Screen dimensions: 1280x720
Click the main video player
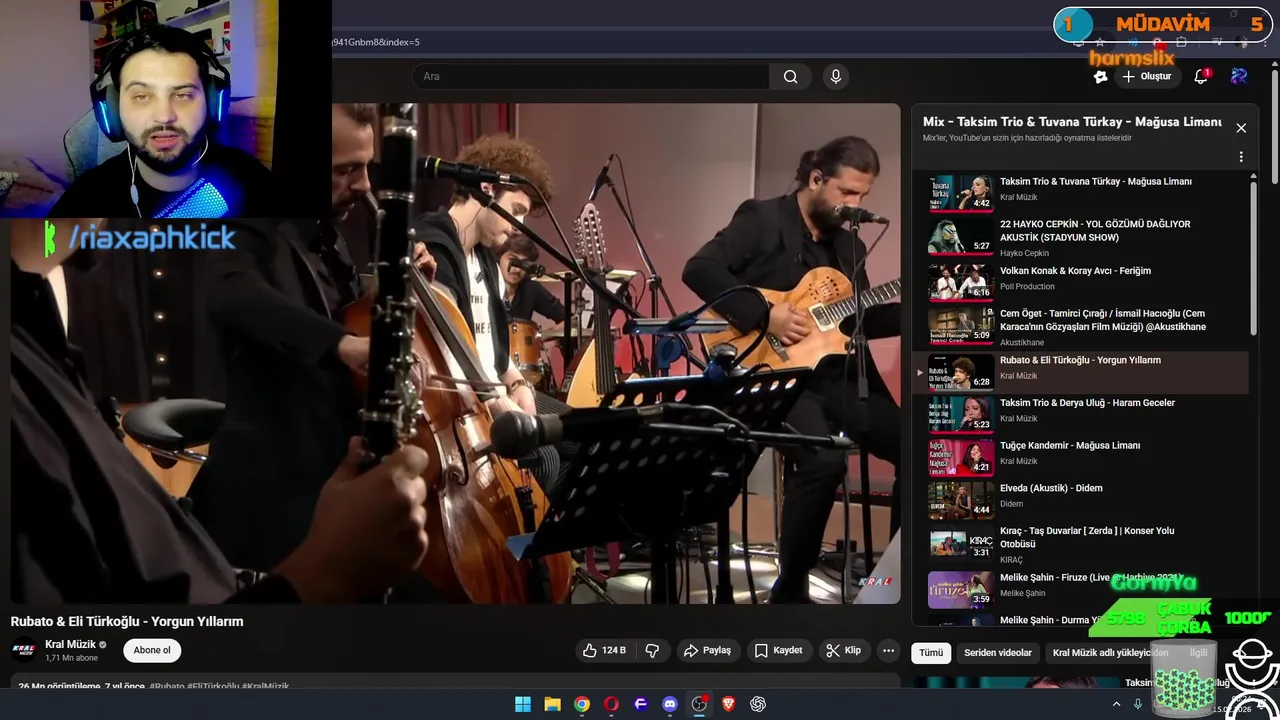pyautogui.click(x=455, y=353)
